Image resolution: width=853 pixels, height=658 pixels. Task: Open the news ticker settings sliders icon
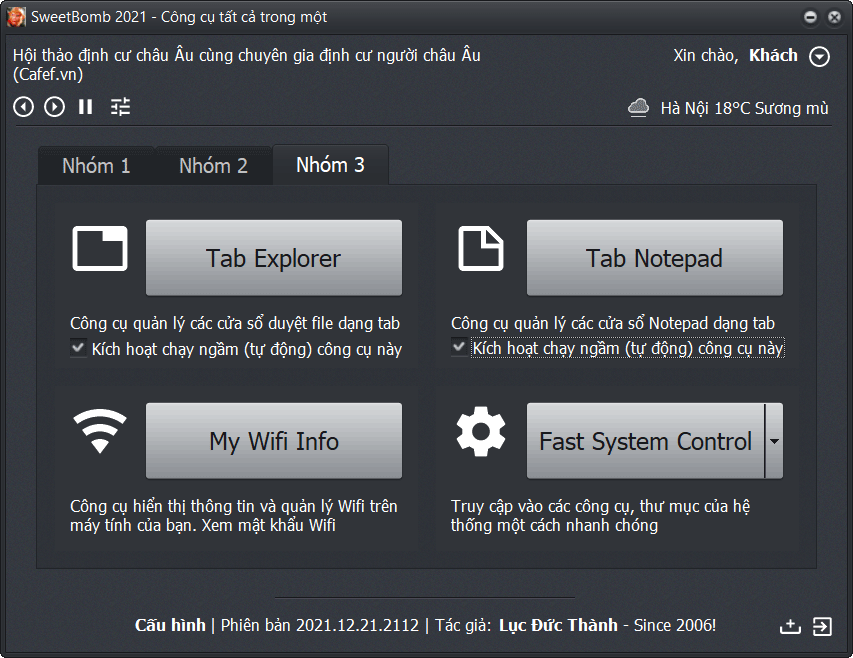(120, 107)
